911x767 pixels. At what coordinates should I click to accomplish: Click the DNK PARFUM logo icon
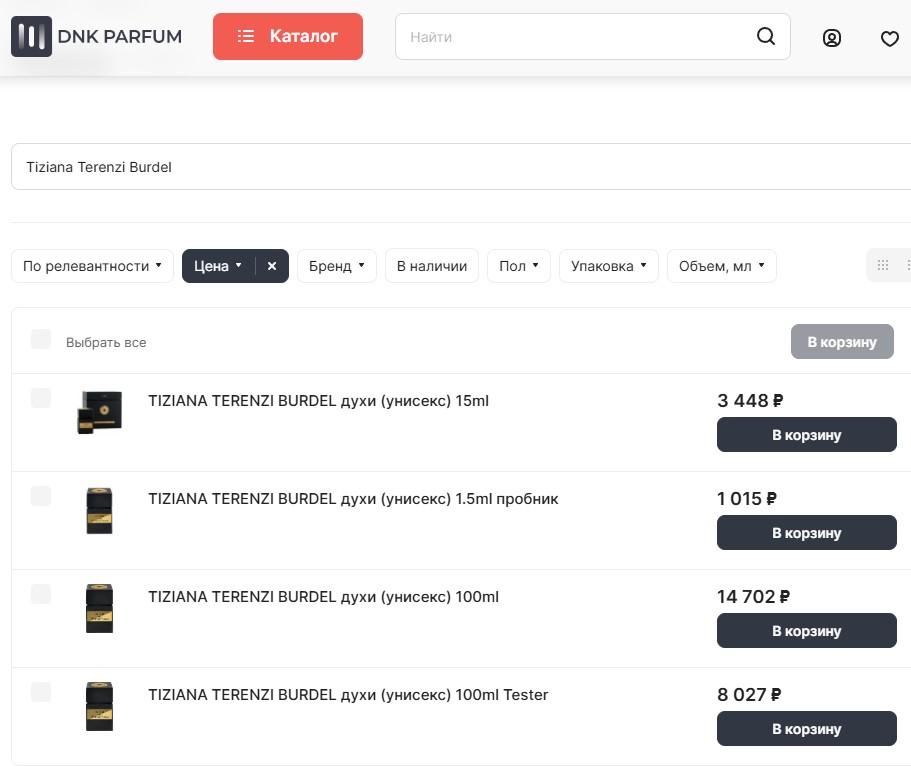[x=31, y=36]
